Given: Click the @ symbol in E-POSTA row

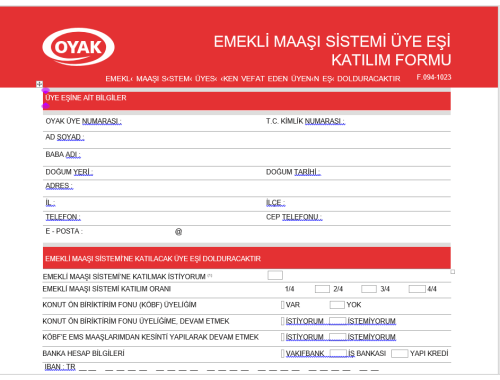Looking at the screenshot, I should click(x=178, y=232).
